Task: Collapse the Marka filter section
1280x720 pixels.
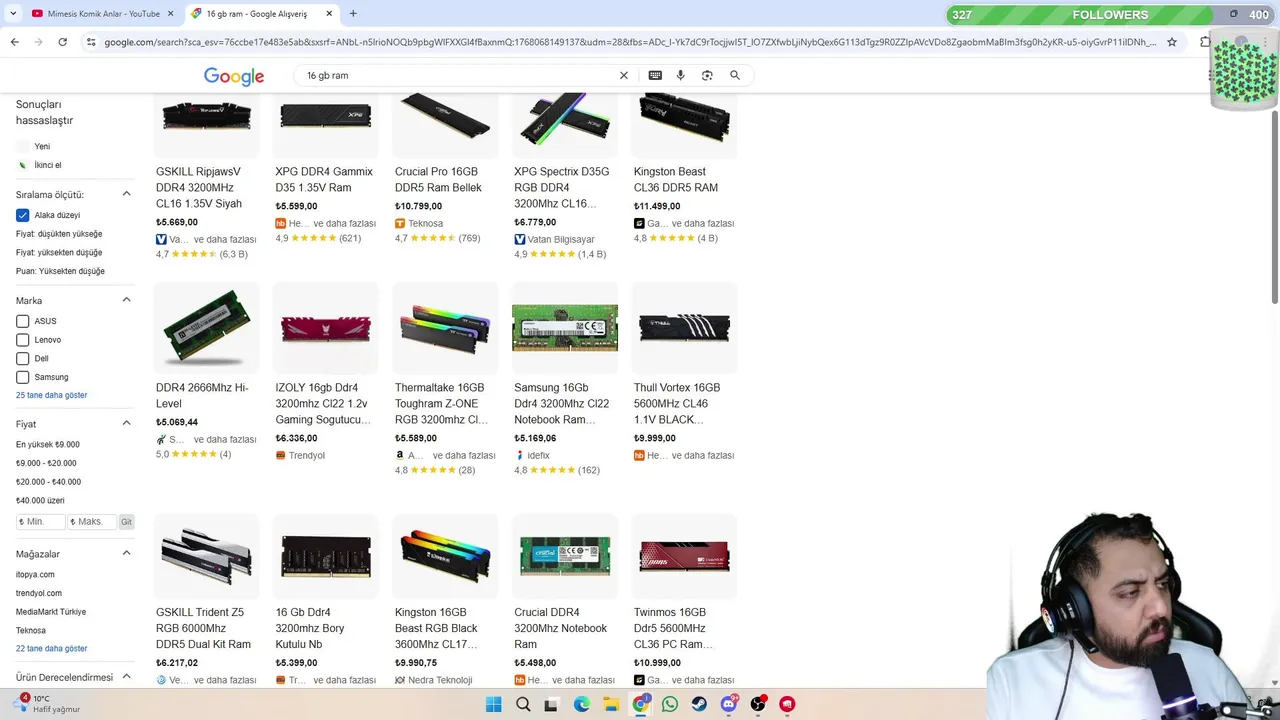Action: point(127,300)
